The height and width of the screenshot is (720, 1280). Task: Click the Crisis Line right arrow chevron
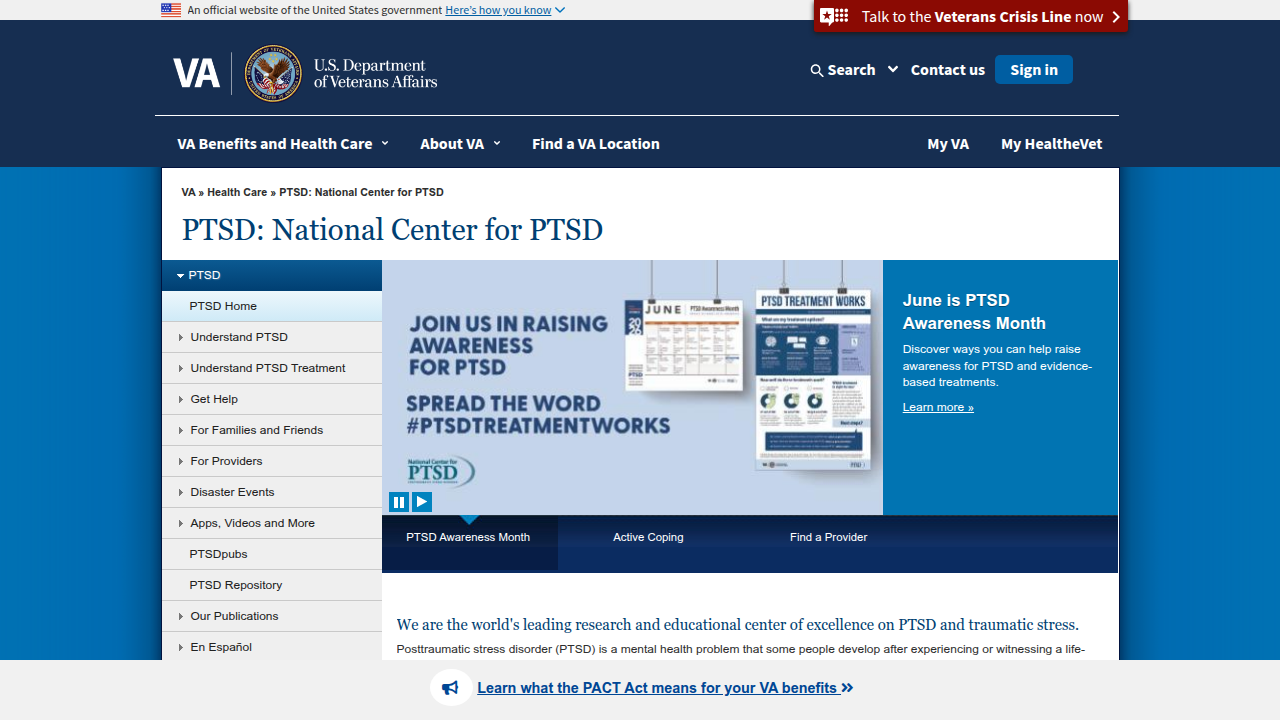[1116, 17]
